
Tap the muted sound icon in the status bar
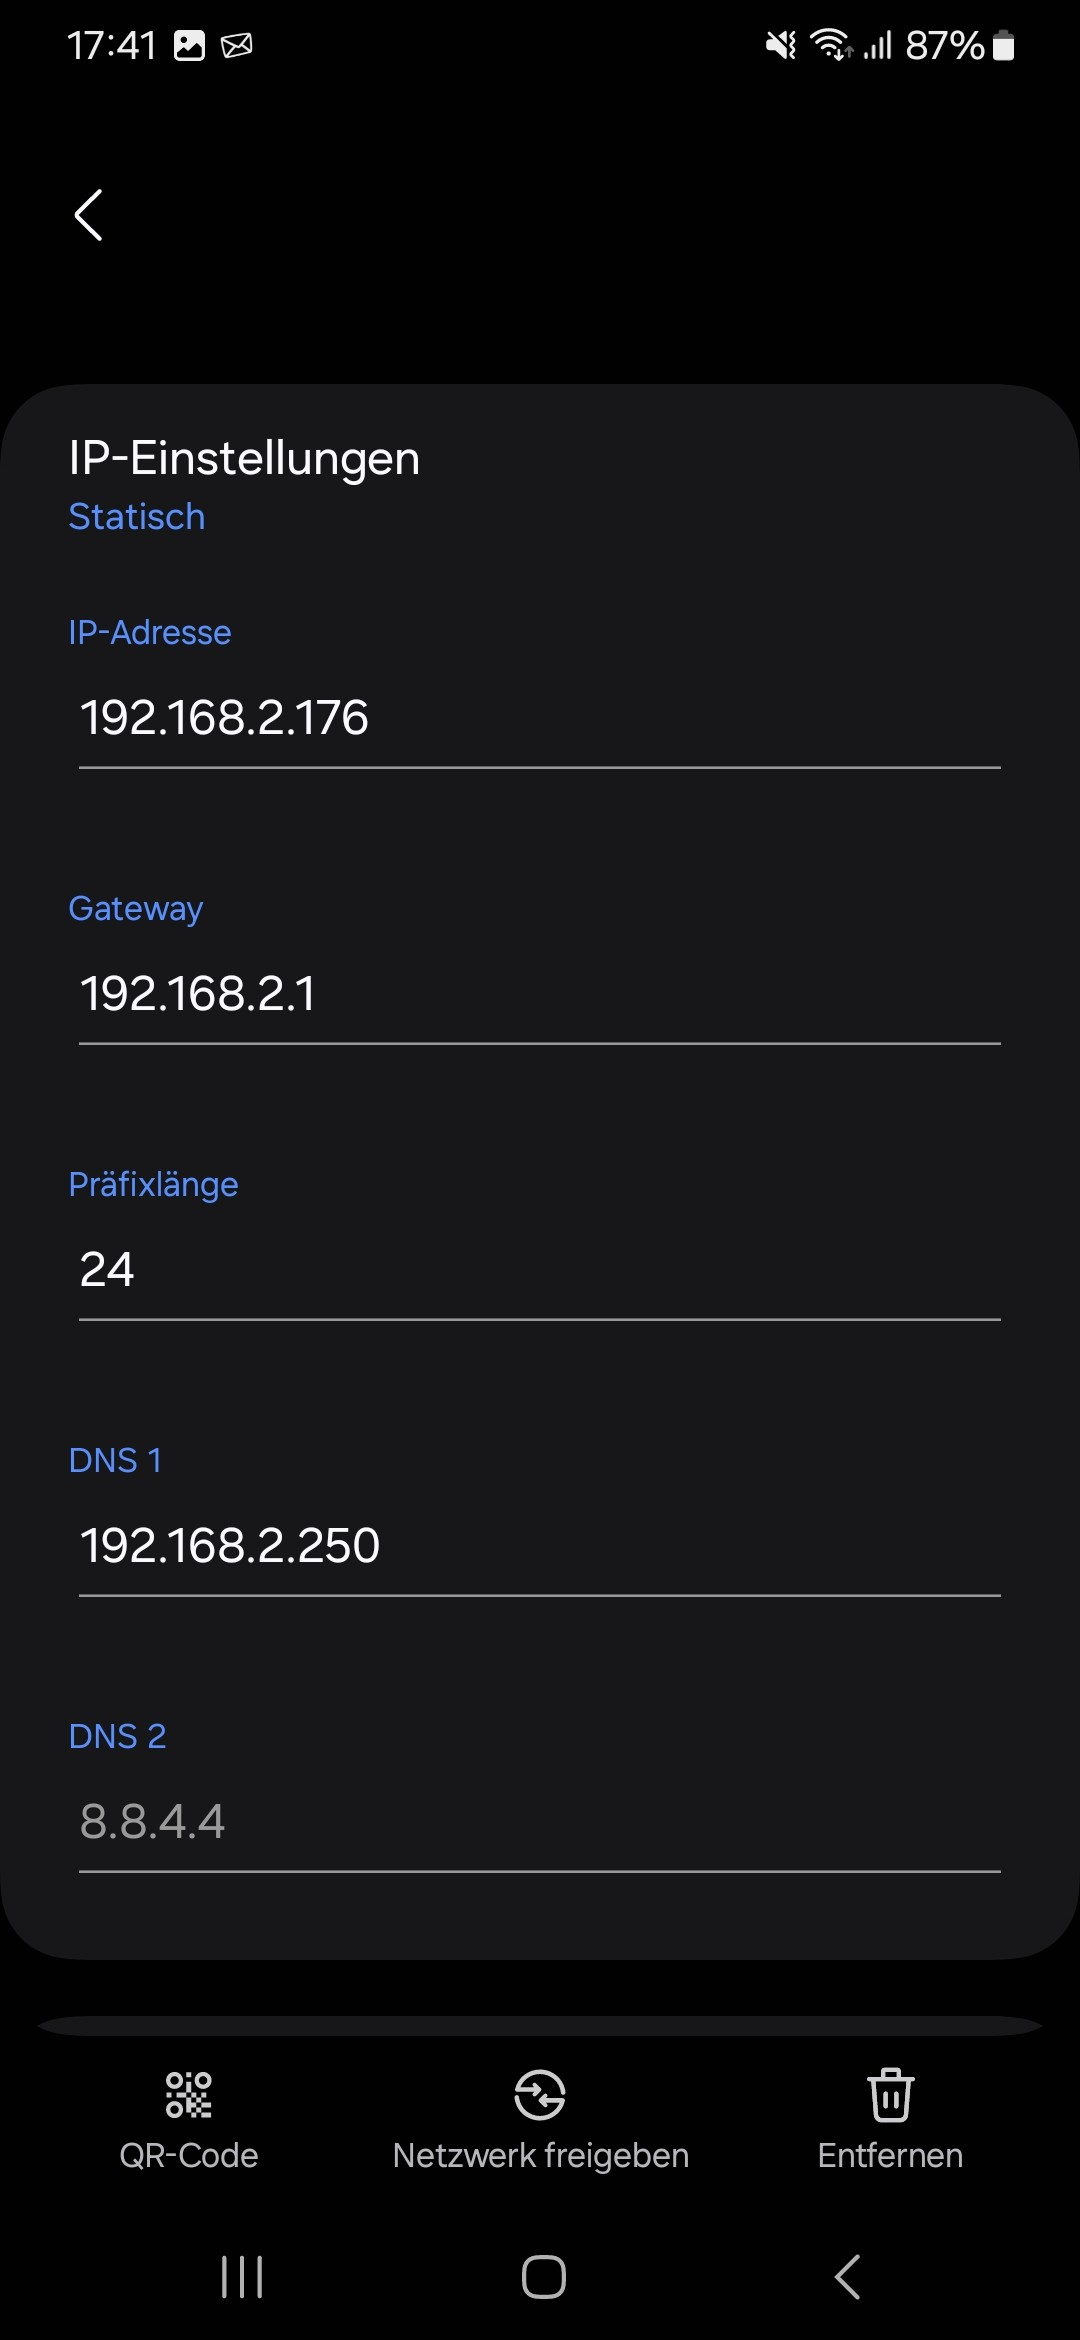(781, 45)
